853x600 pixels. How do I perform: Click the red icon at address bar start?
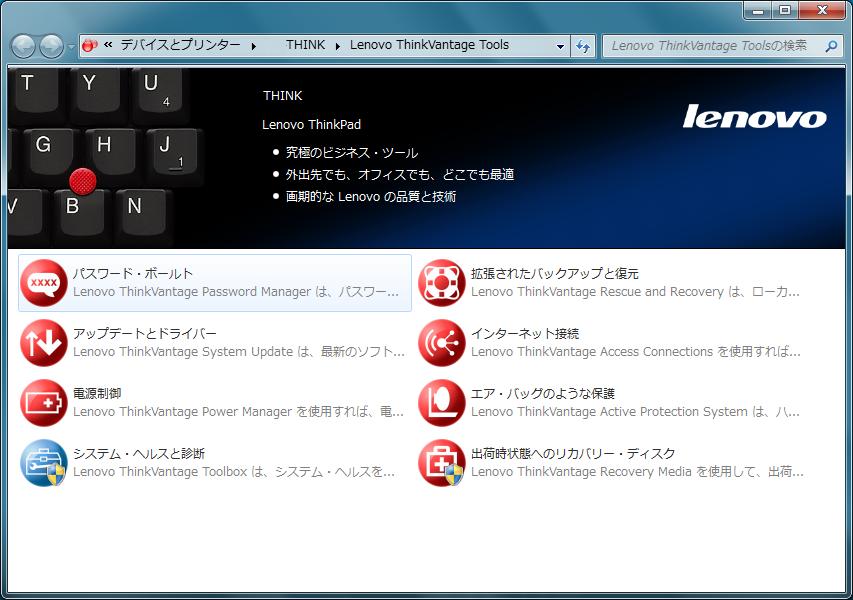(90, 45)
